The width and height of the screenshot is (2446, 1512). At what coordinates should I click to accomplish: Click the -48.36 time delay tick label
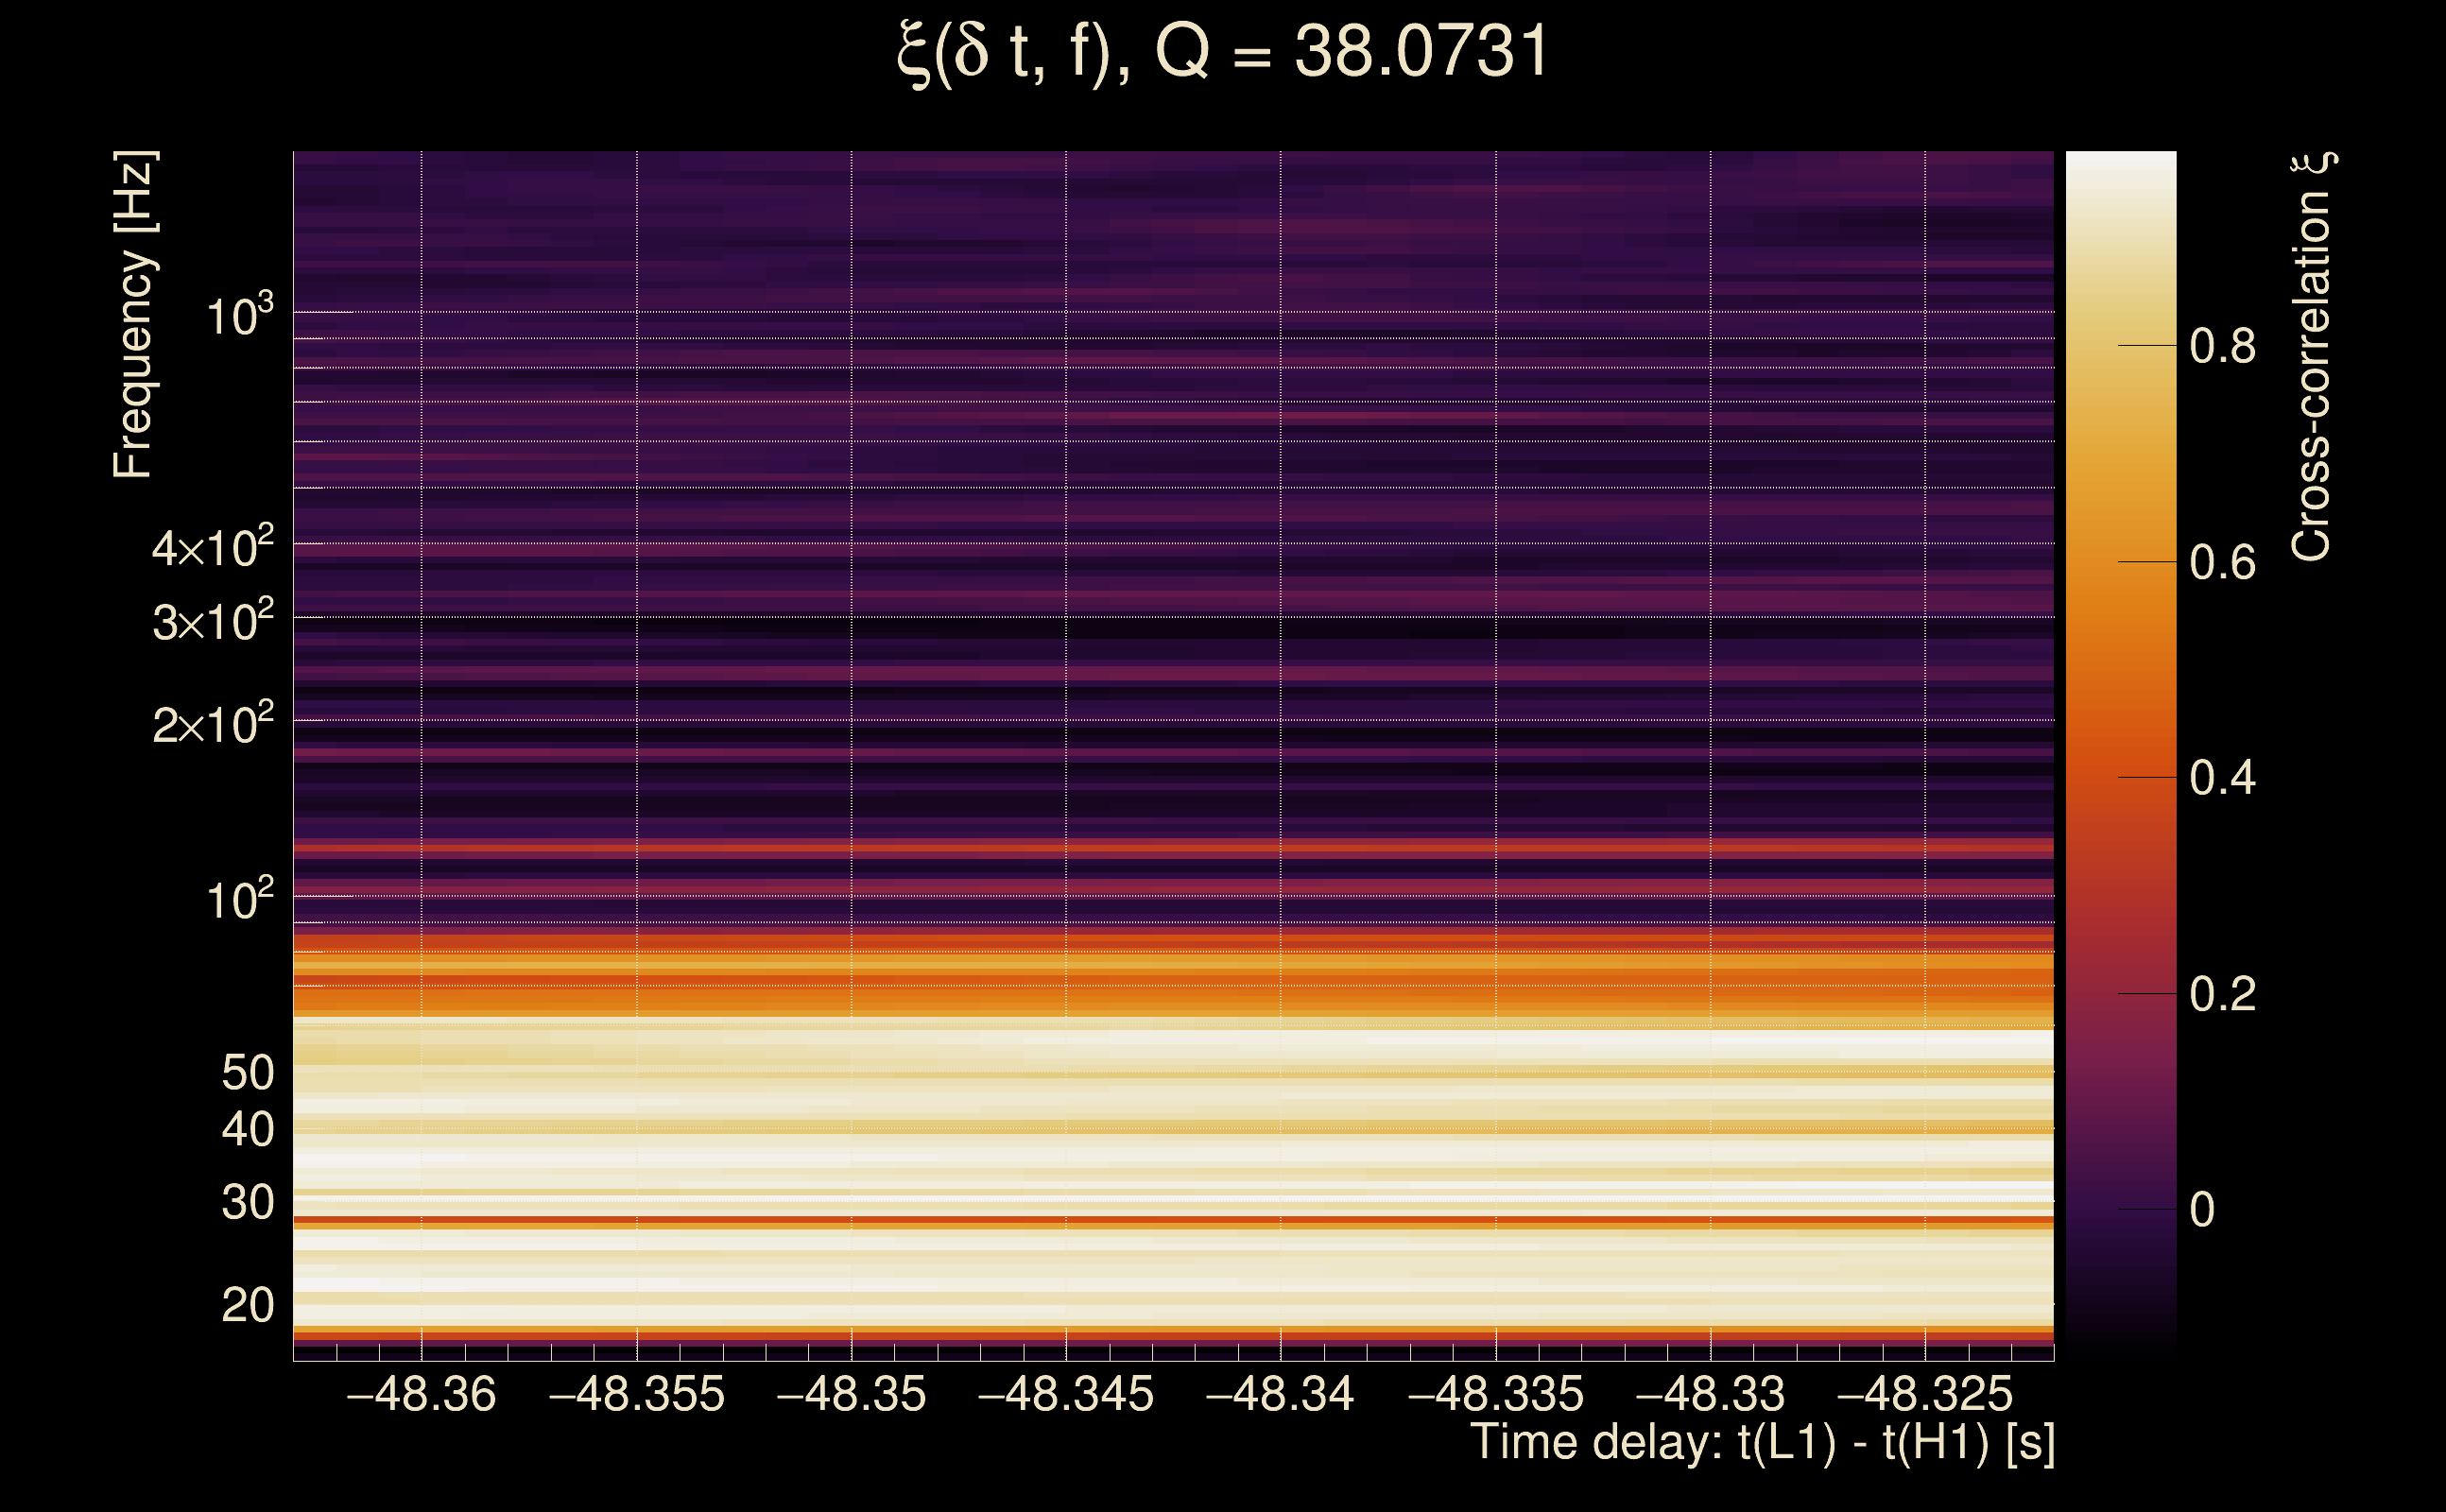pos(421,1395)
